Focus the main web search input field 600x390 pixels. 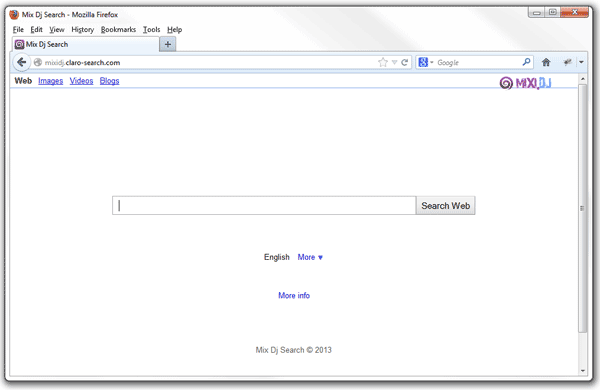264,206
